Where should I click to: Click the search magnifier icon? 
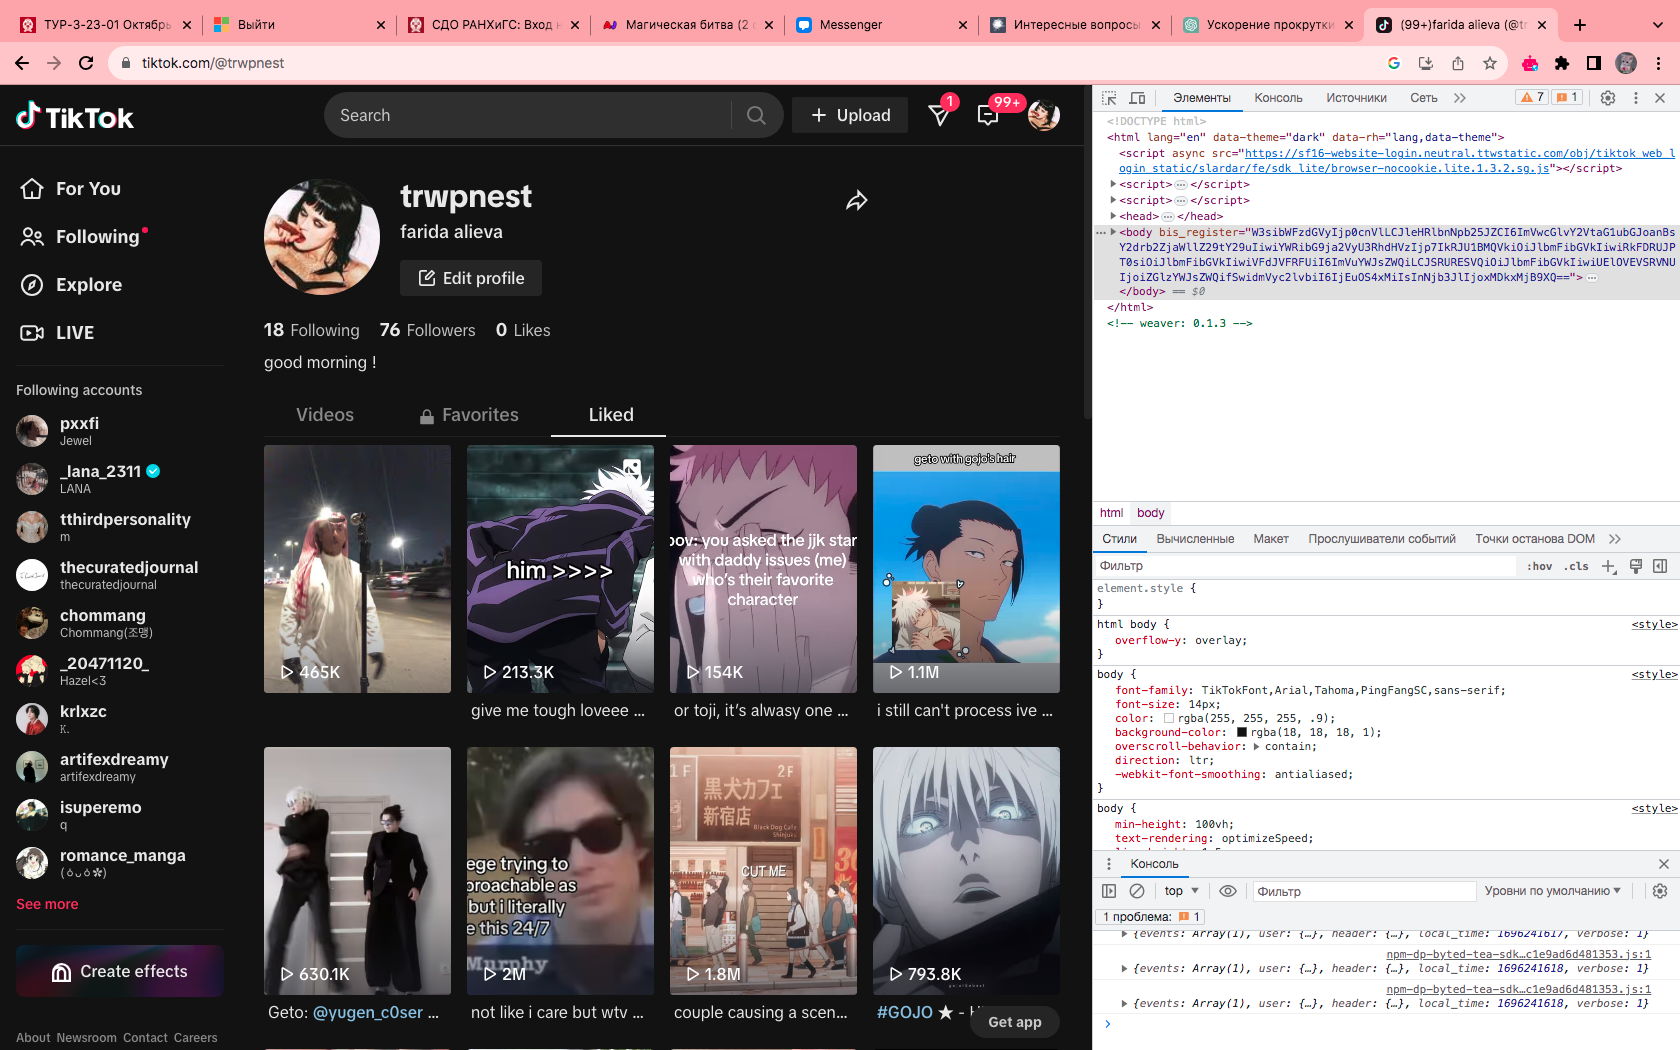756,115
